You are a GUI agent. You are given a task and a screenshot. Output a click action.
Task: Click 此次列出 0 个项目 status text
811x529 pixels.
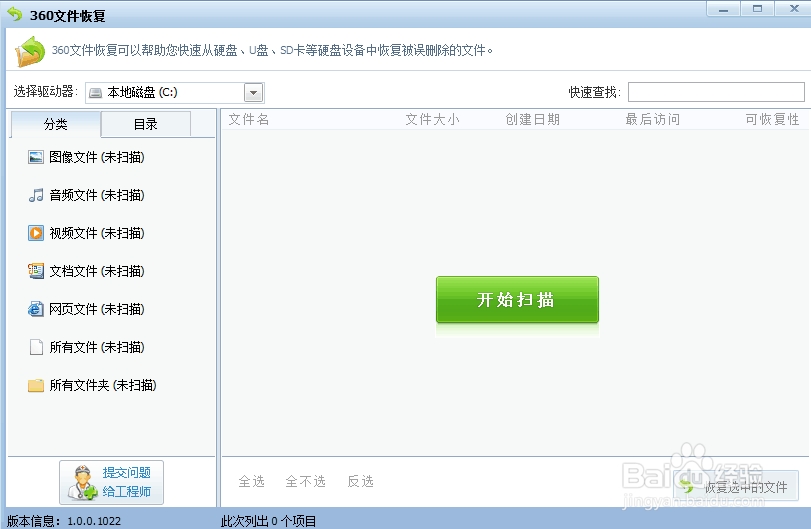(268, 521)
